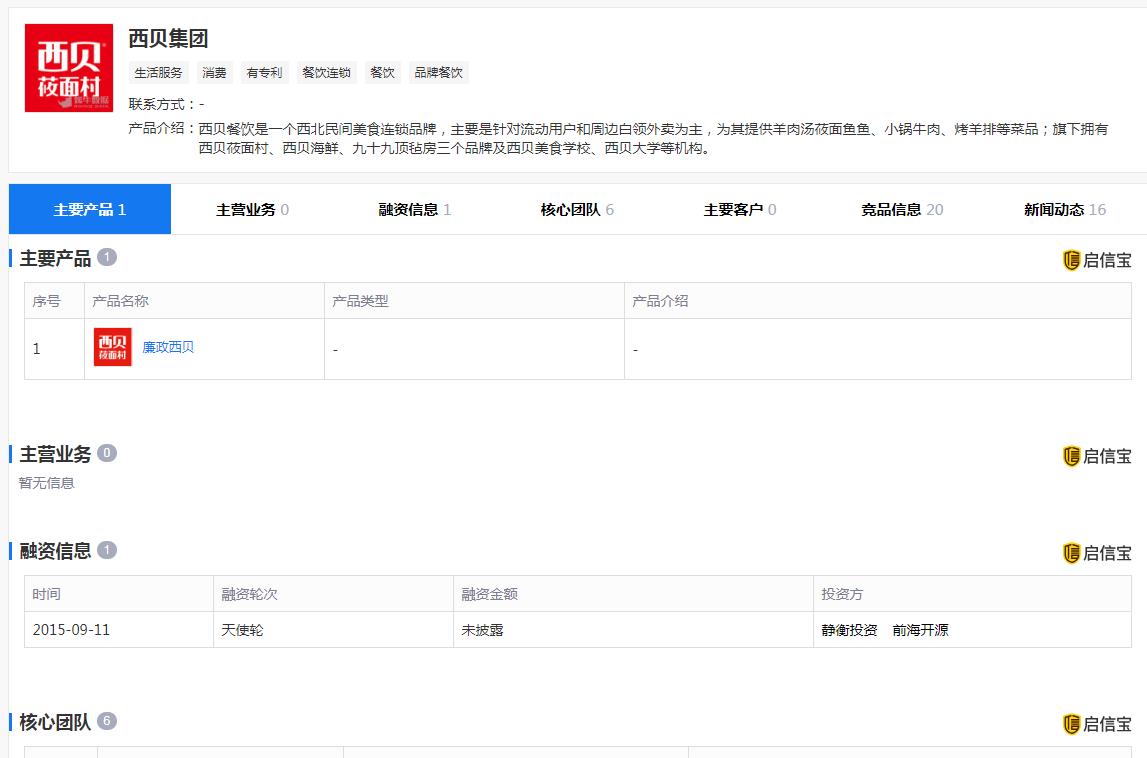Click the 主营业务 section heading

[55, 454]
